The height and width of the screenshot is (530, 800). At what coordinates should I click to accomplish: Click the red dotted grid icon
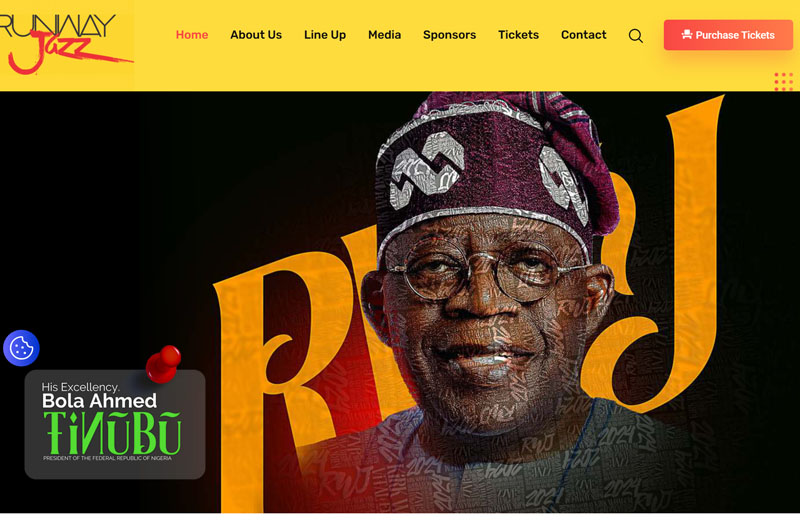point(783,82)
